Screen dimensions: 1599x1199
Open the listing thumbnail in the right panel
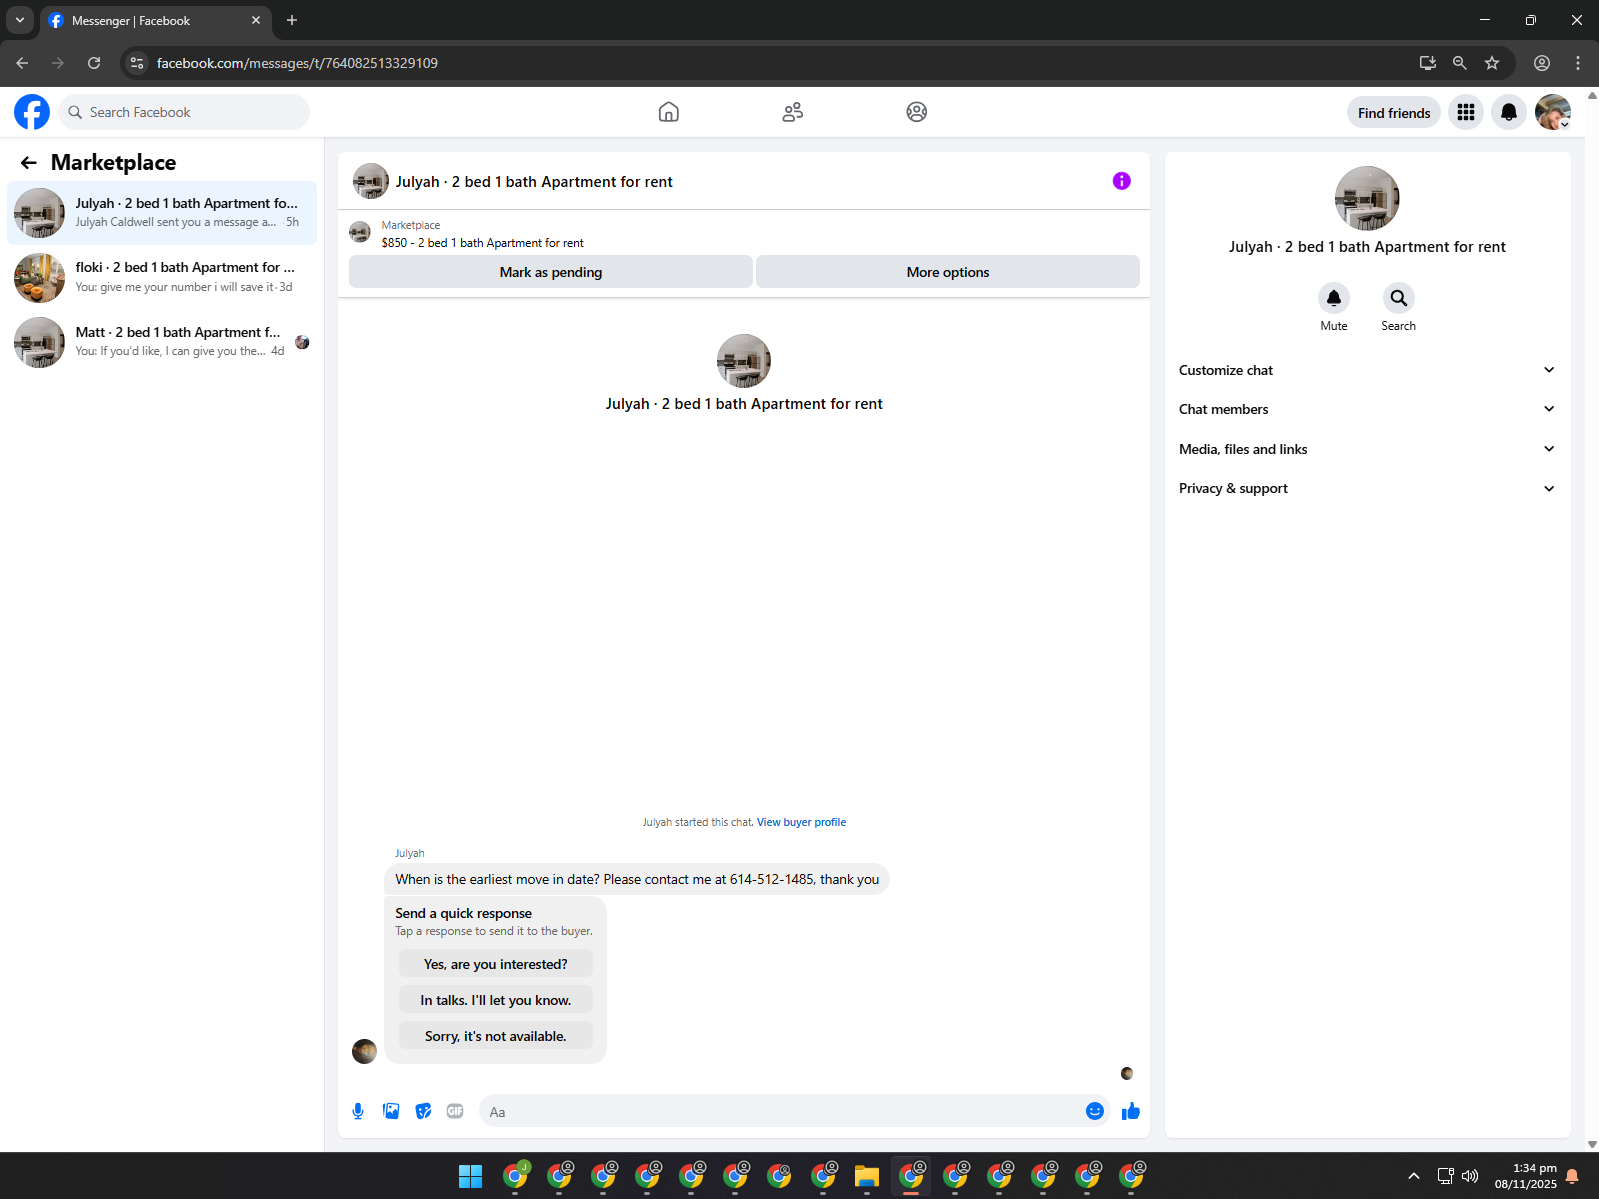[x=1367, y=198]
